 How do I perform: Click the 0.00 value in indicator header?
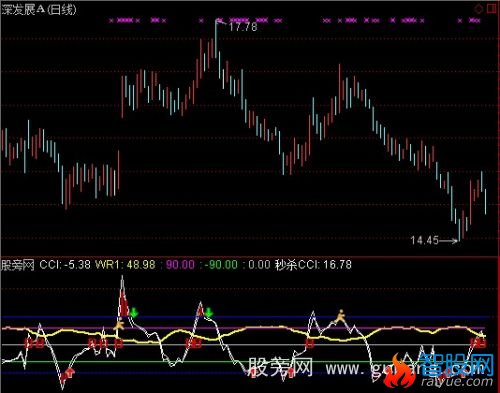pos(259,265)
